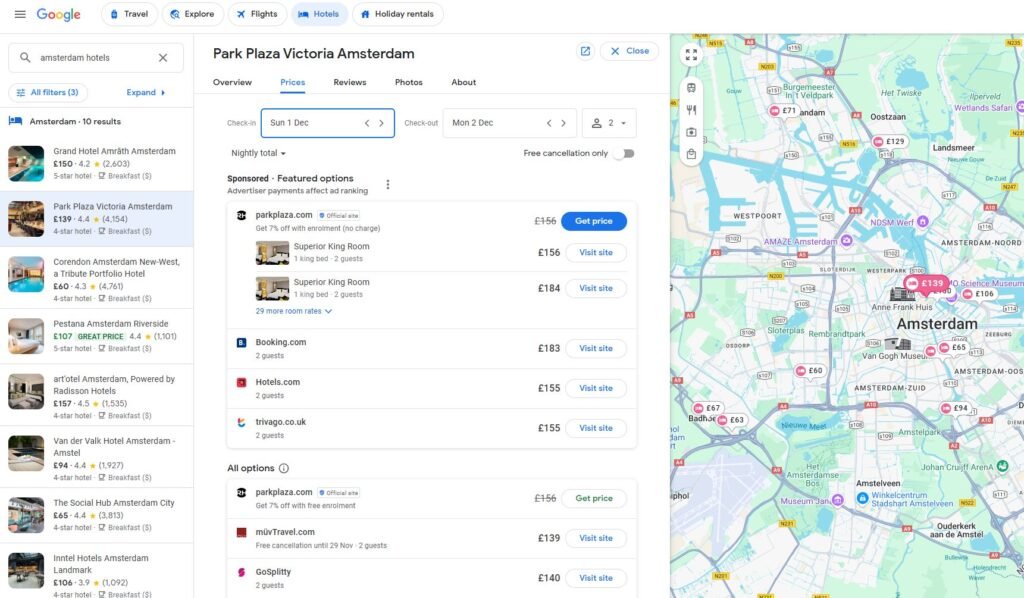Visit site for Hotels.com offer
1024x598 pixels.
[596, 388]
